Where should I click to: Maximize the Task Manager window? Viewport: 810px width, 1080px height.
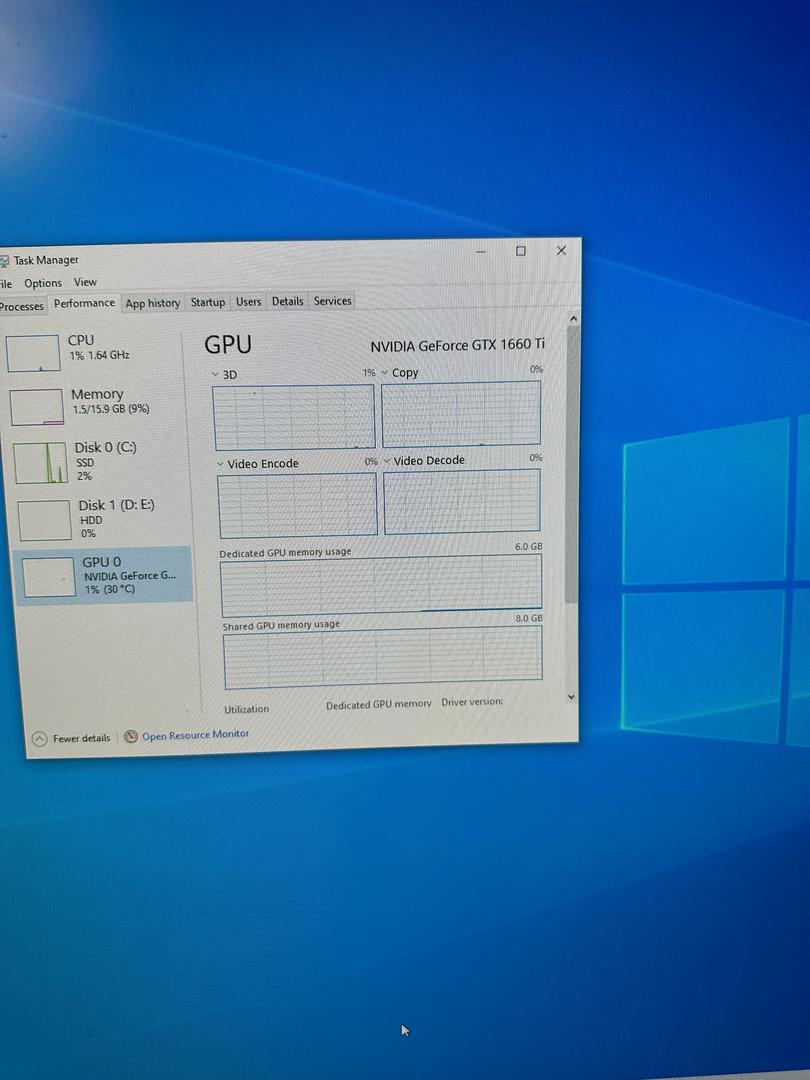[520, 251]
